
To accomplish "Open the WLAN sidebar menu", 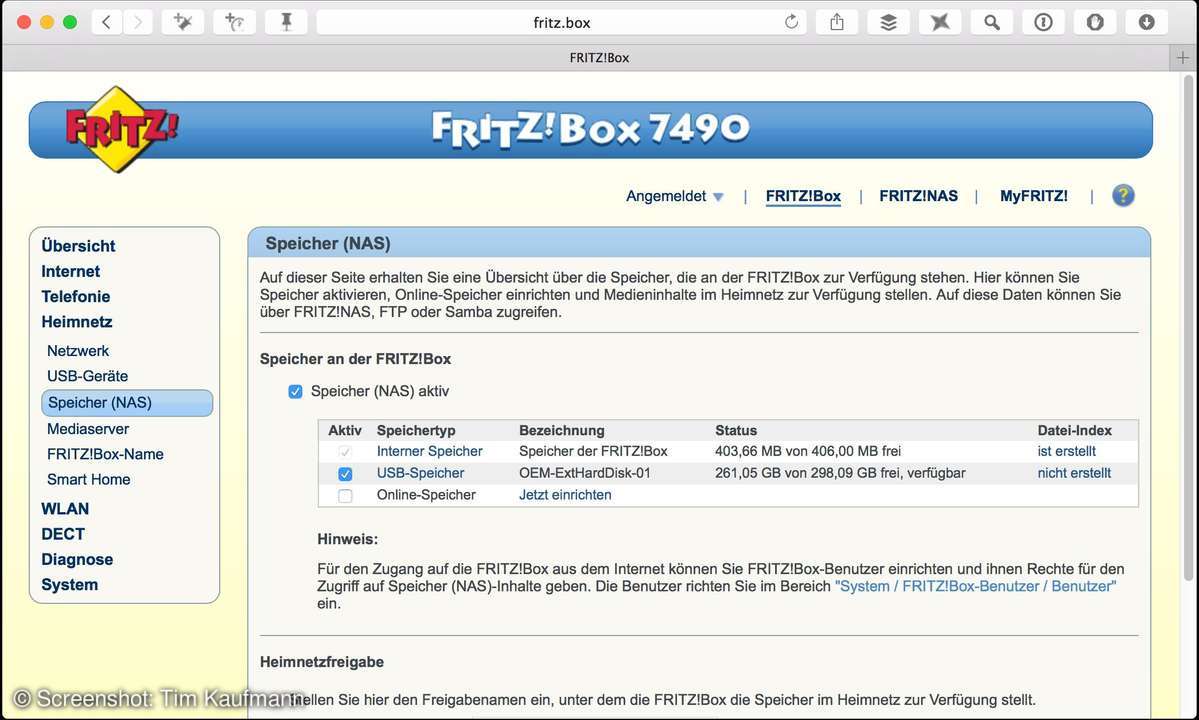I will (x=65, y=509).
